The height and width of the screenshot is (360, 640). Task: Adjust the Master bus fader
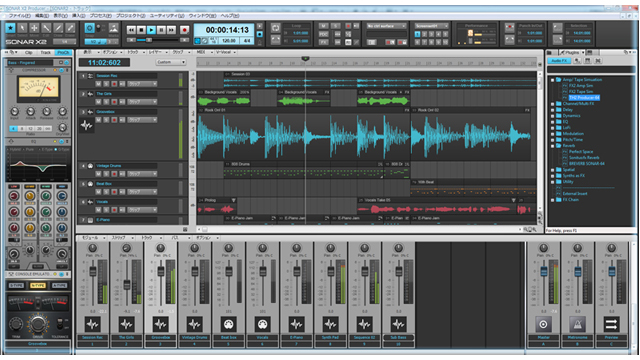pyautogui.click(x=543, y=271)
